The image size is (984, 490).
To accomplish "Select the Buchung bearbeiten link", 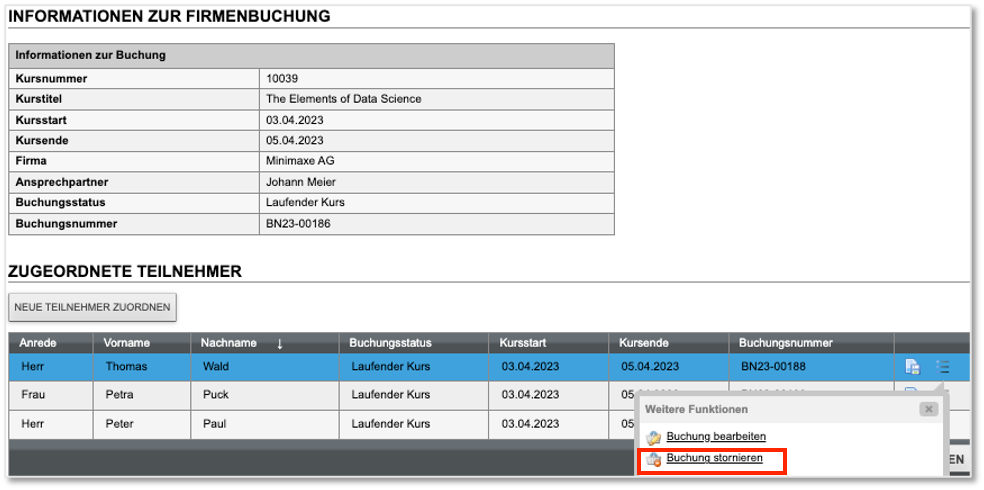I will tap(716, 436).
